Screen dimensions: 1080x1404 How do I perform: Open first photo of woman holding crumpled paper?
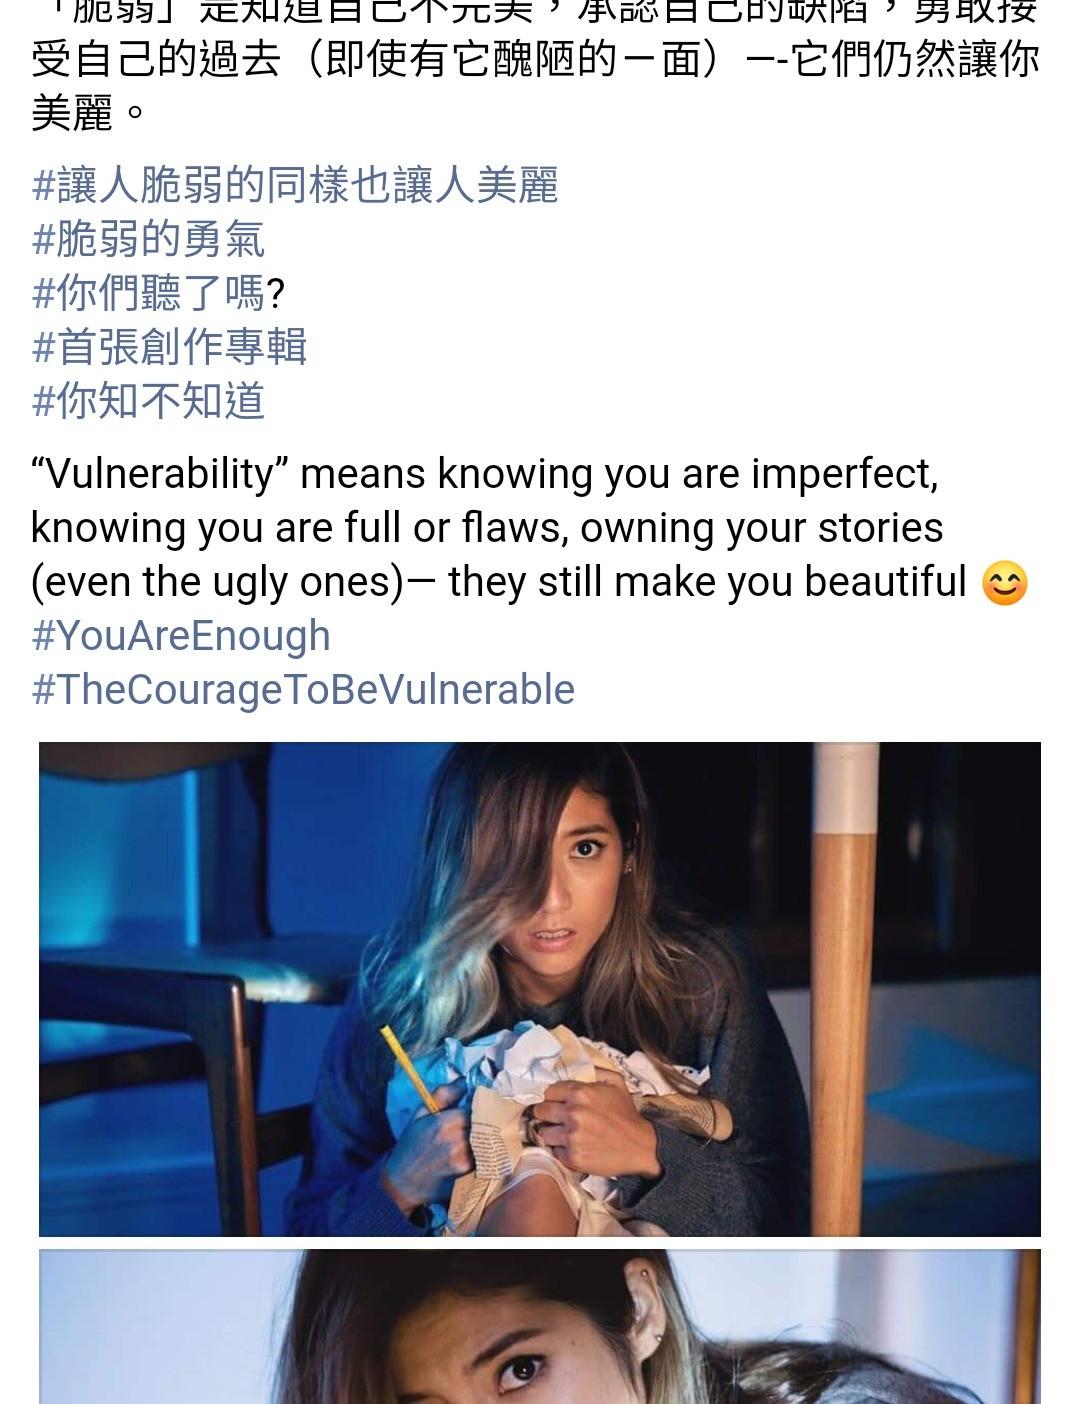point(540,989)
